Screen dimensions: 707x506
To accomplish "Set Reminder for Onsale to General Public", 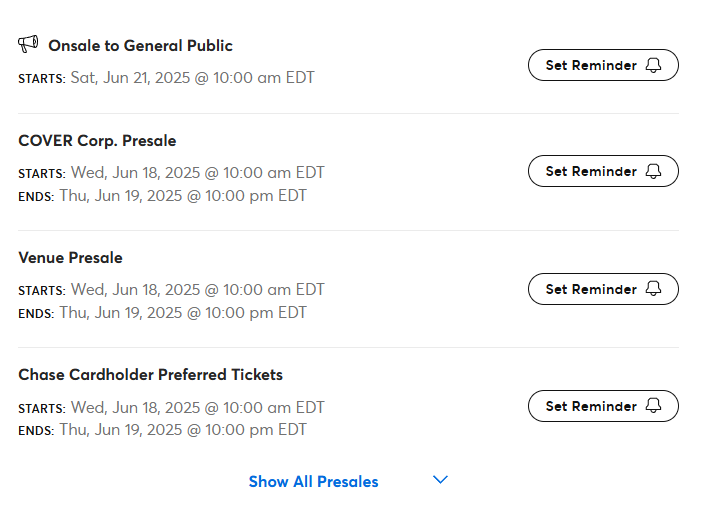I will coord(603,65).
